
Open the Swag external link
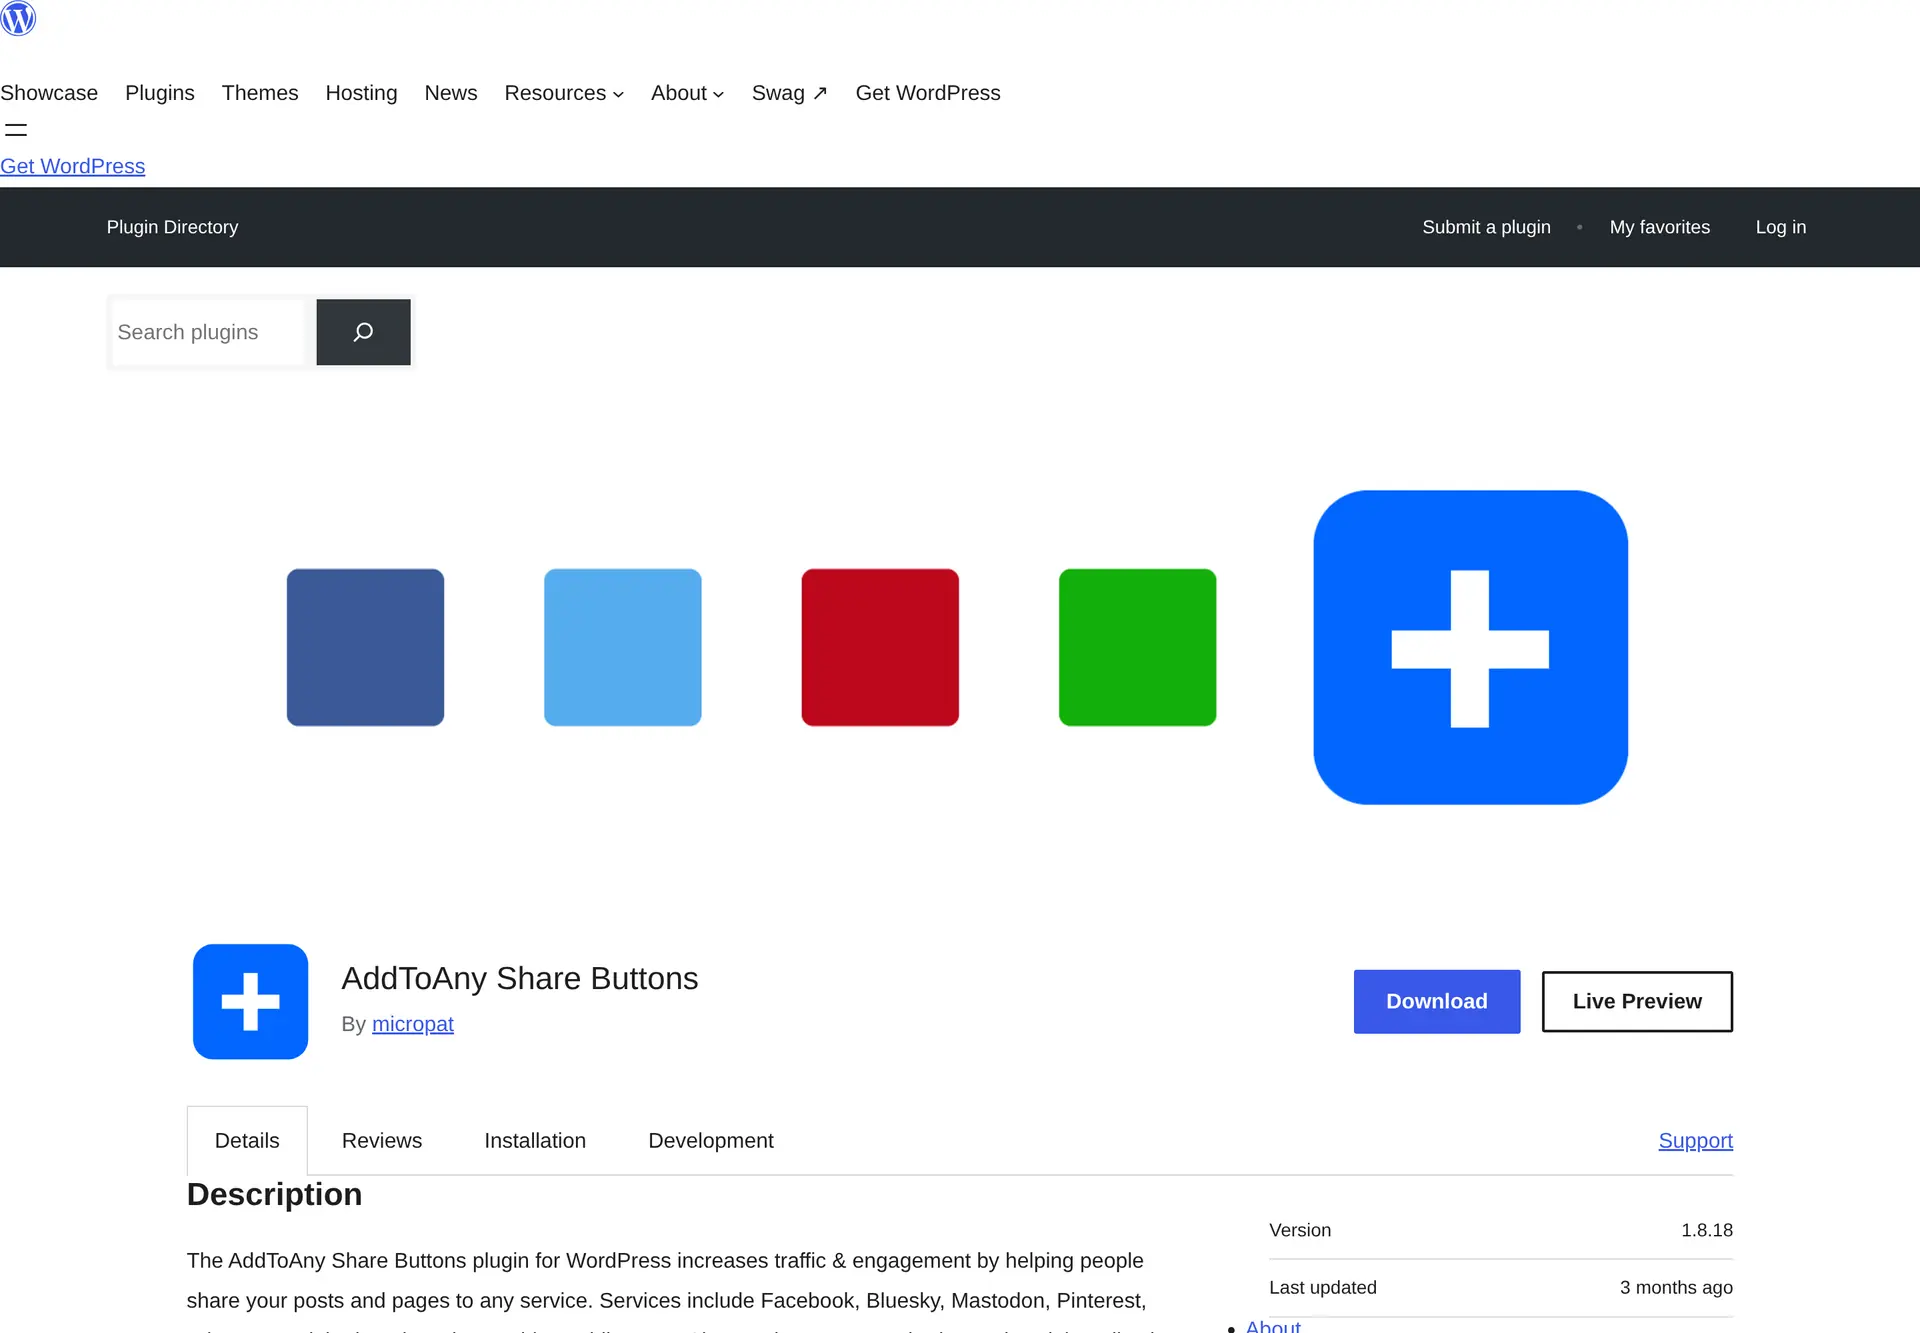click(789, 93)
